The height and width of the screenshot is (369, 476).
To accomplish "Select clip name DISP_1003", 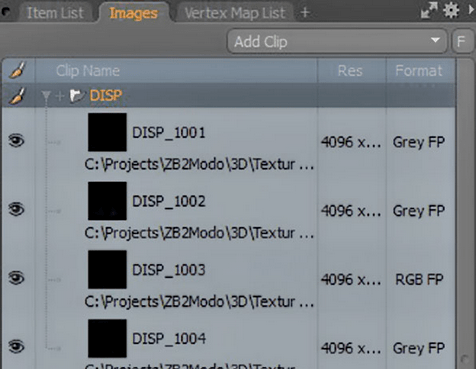I will pos(169,270).
